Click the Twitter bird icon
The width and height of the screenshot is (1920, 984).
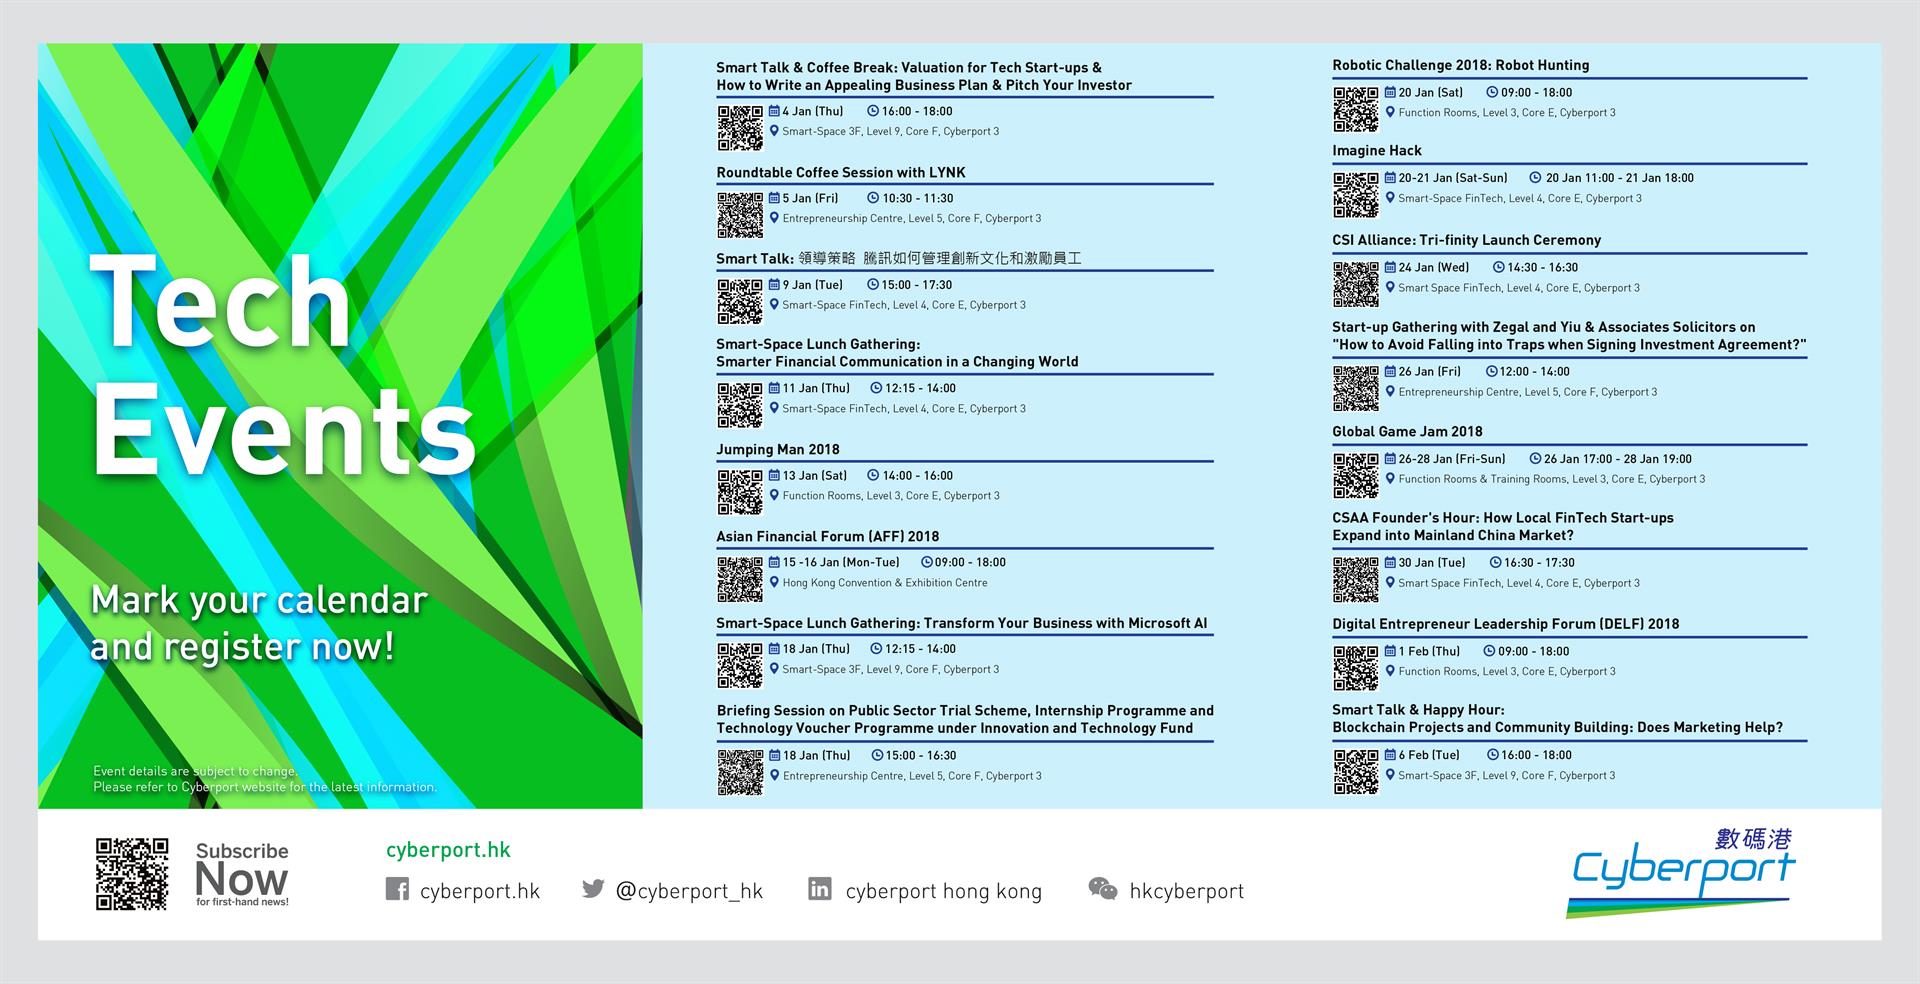[593, 889]
